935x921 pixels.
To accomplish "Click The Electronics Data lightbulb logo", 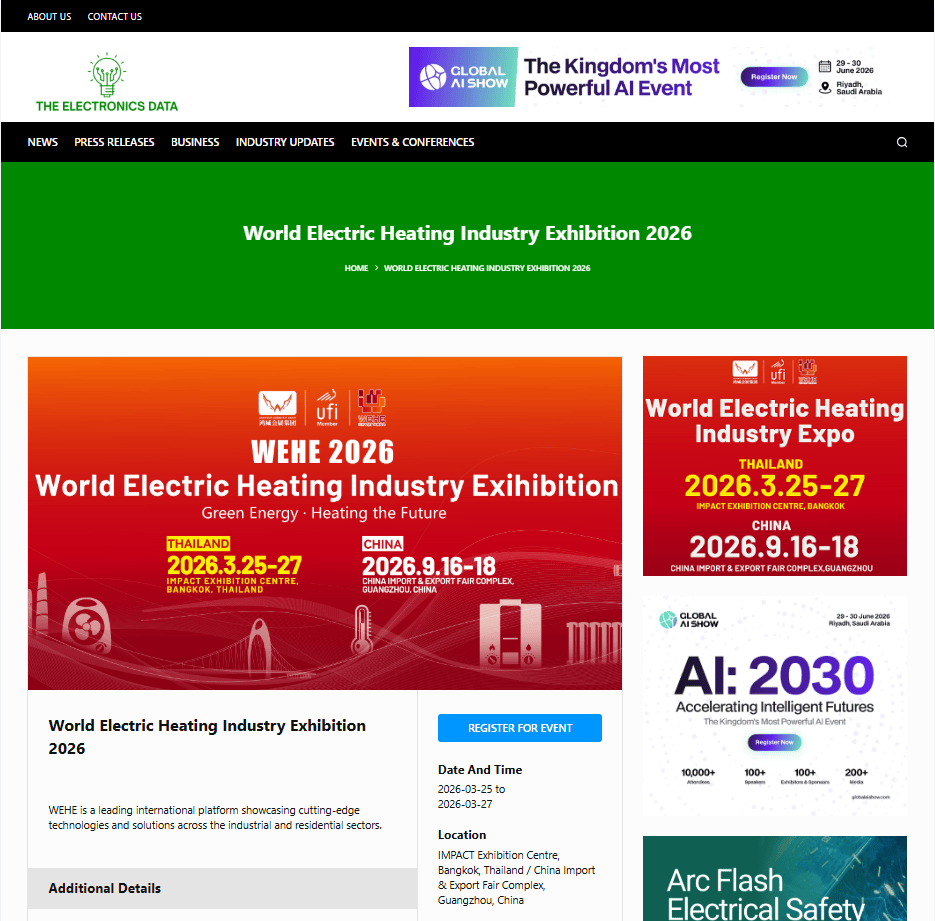I will [x=106, y=82].
